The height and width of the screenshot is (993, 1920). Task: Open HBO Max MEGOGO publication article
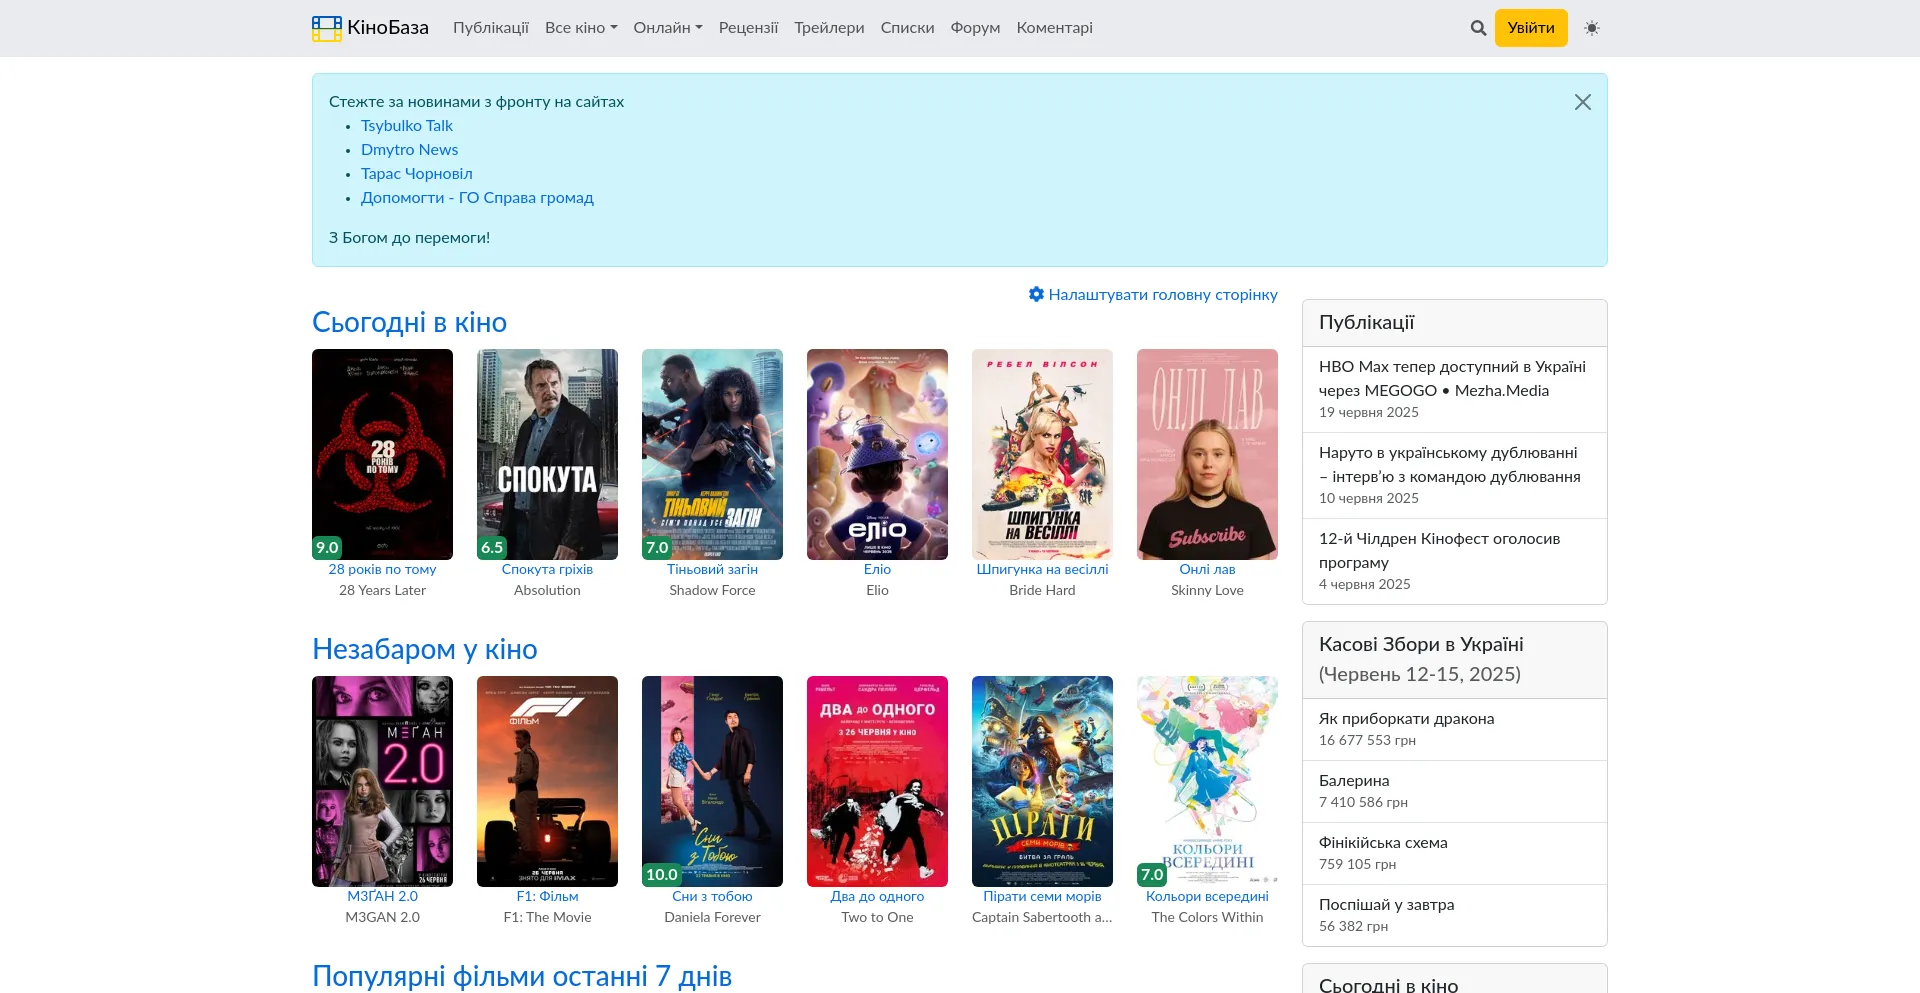pyautogui.click(x=1451, y=378)
